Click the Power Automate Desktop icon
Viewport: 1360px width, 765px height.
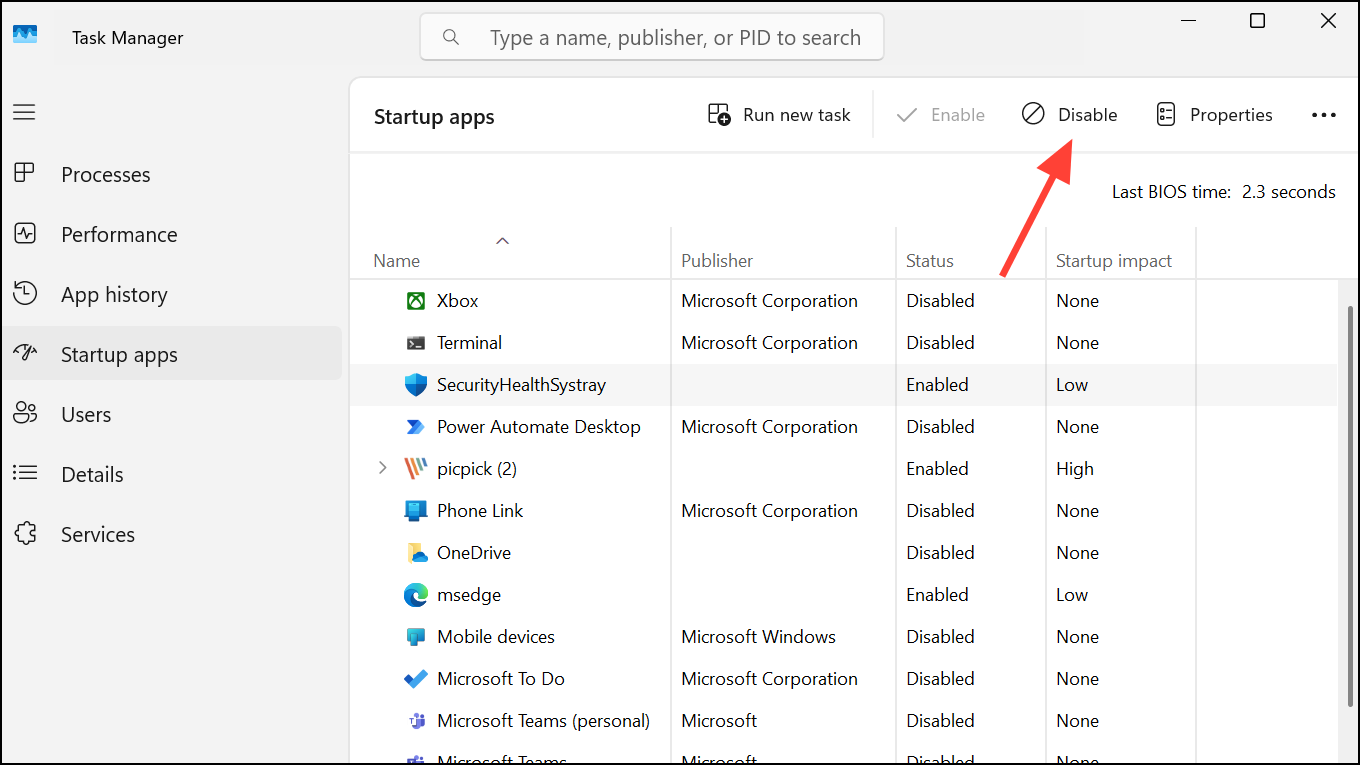point(414,426)
